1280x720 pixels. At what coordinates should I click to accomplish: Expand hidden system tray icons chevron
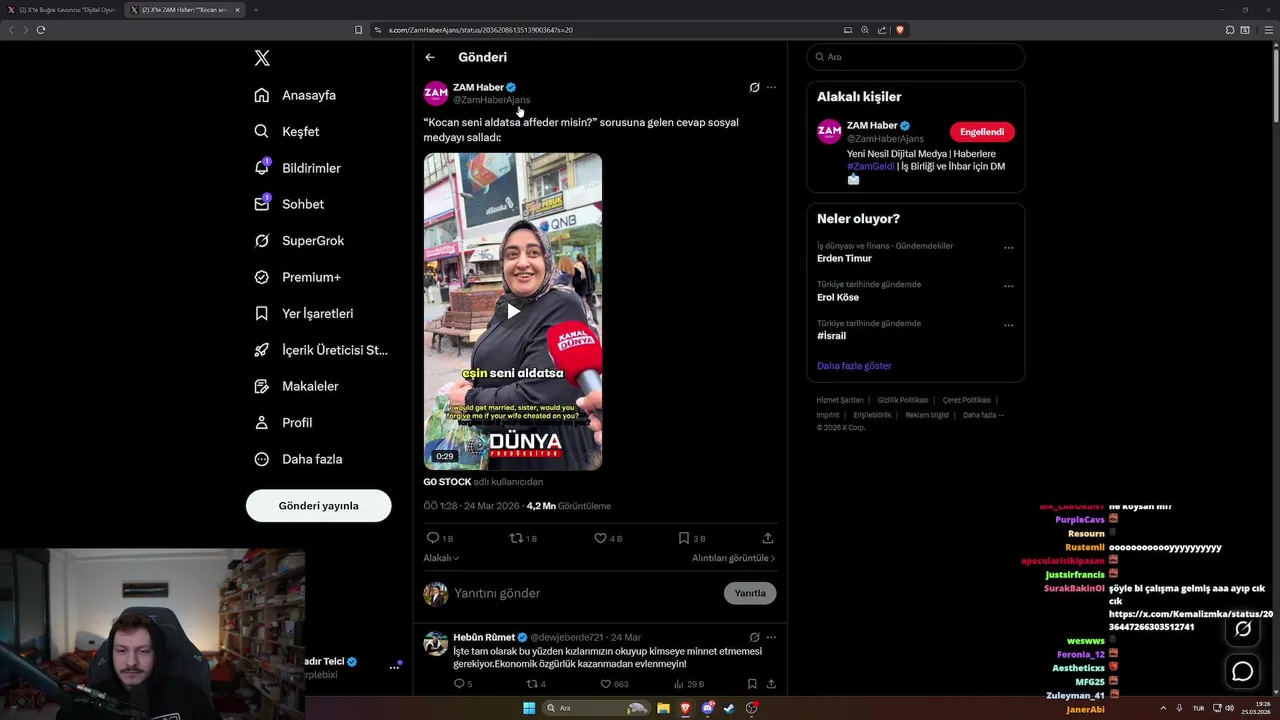[x=1163, y=708]
